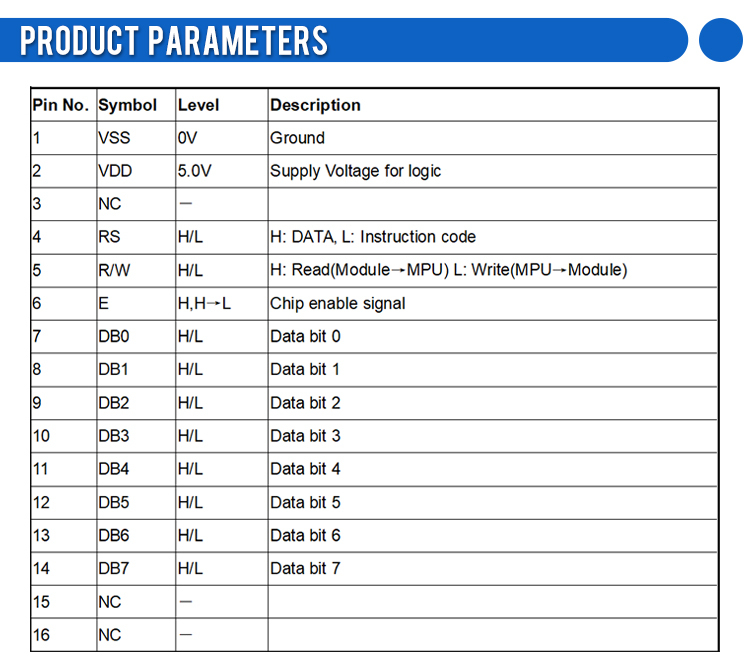Select the Chip enable signal description
The width and height of the screenshot is (750, 665).
(x=338, y=303)
